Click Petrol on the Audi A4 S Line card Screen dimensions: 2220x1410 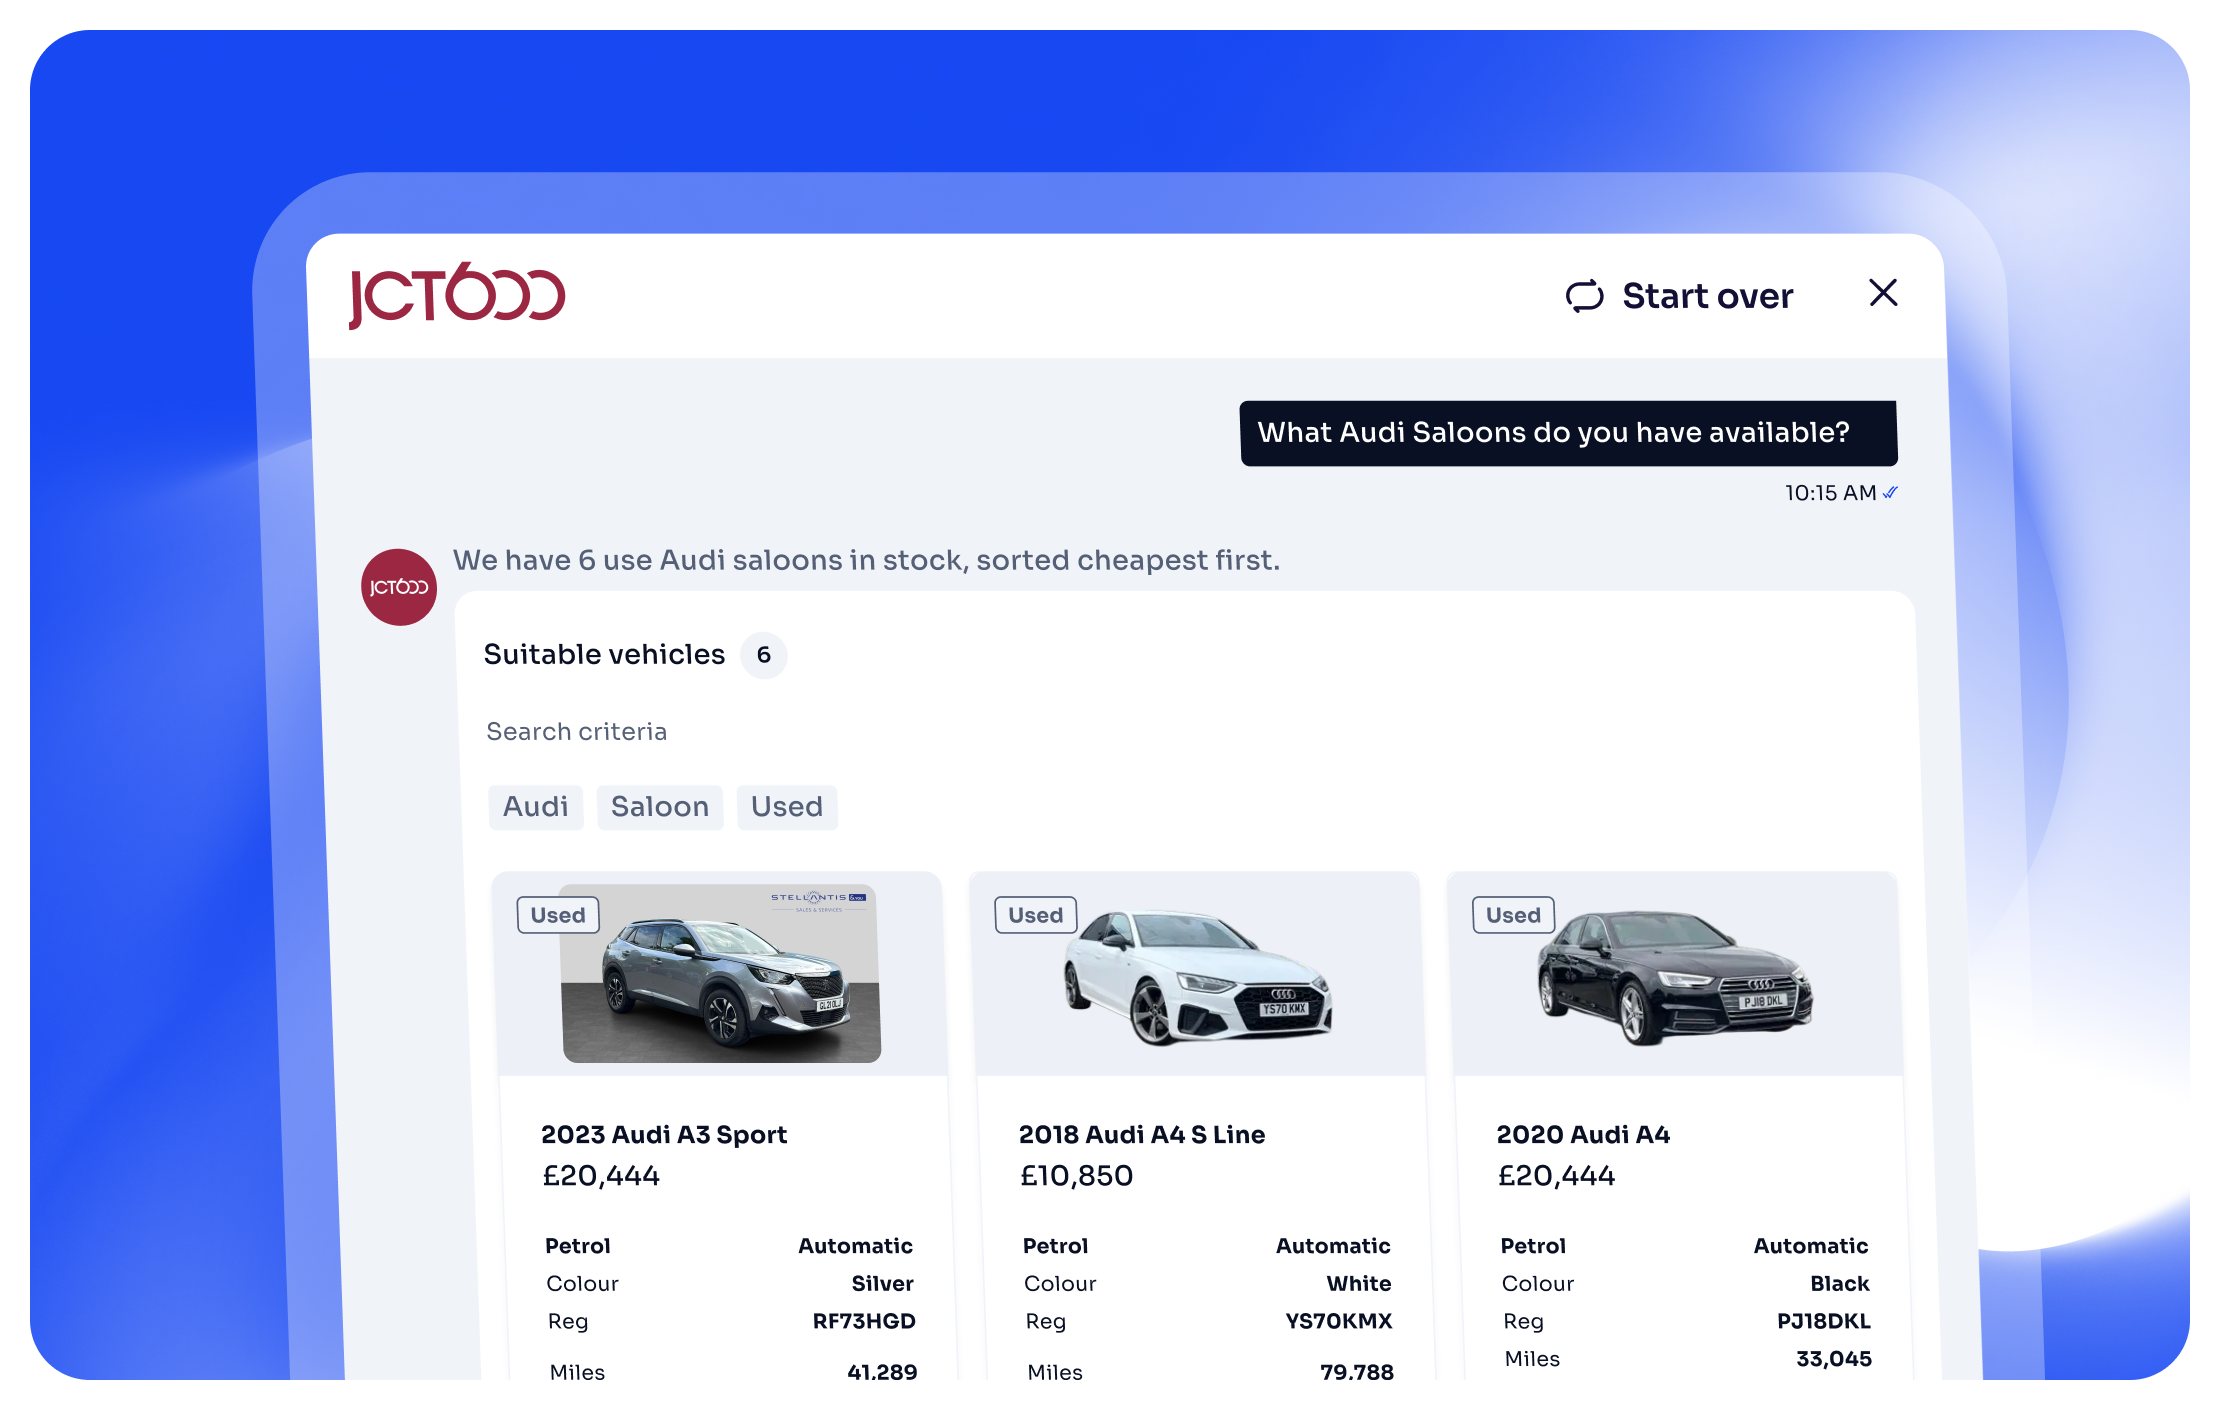(1055, 1246)
